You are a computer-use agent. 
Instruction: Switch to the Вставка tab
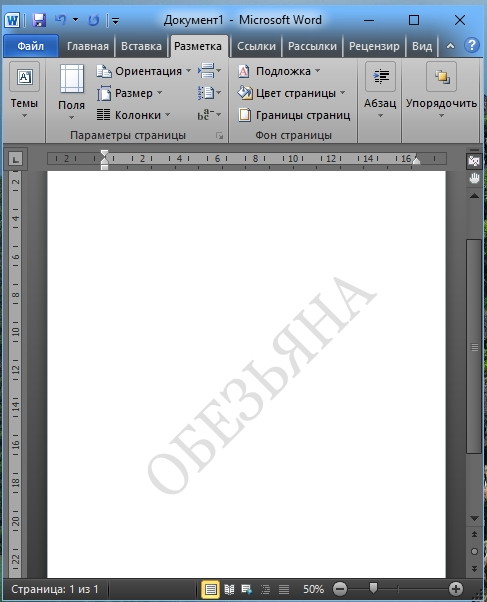pos(141,46)
